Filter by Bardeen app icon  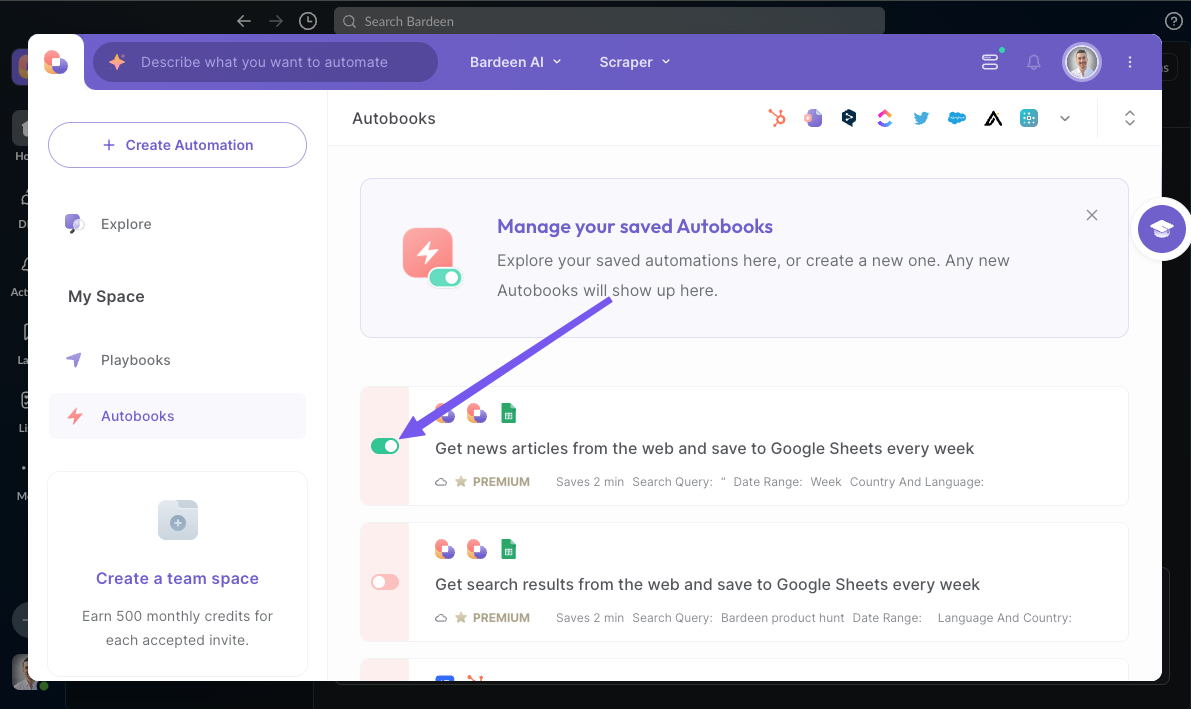point(813,119)
